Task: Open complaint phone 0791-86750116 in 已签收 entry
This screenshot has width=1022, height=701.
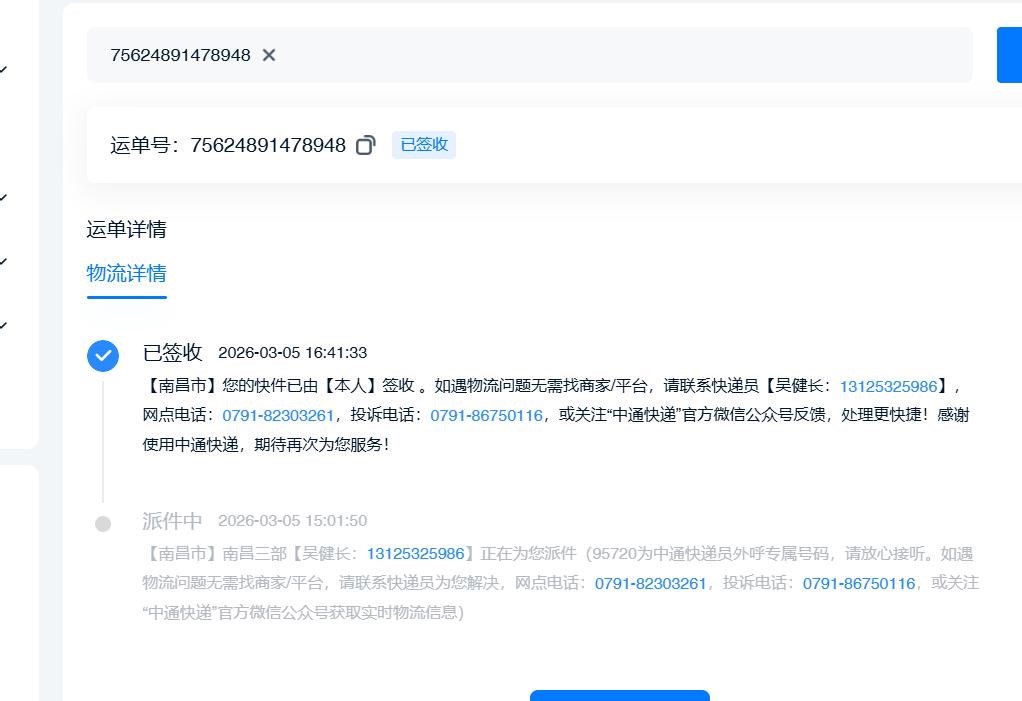Action: [486, 415]
